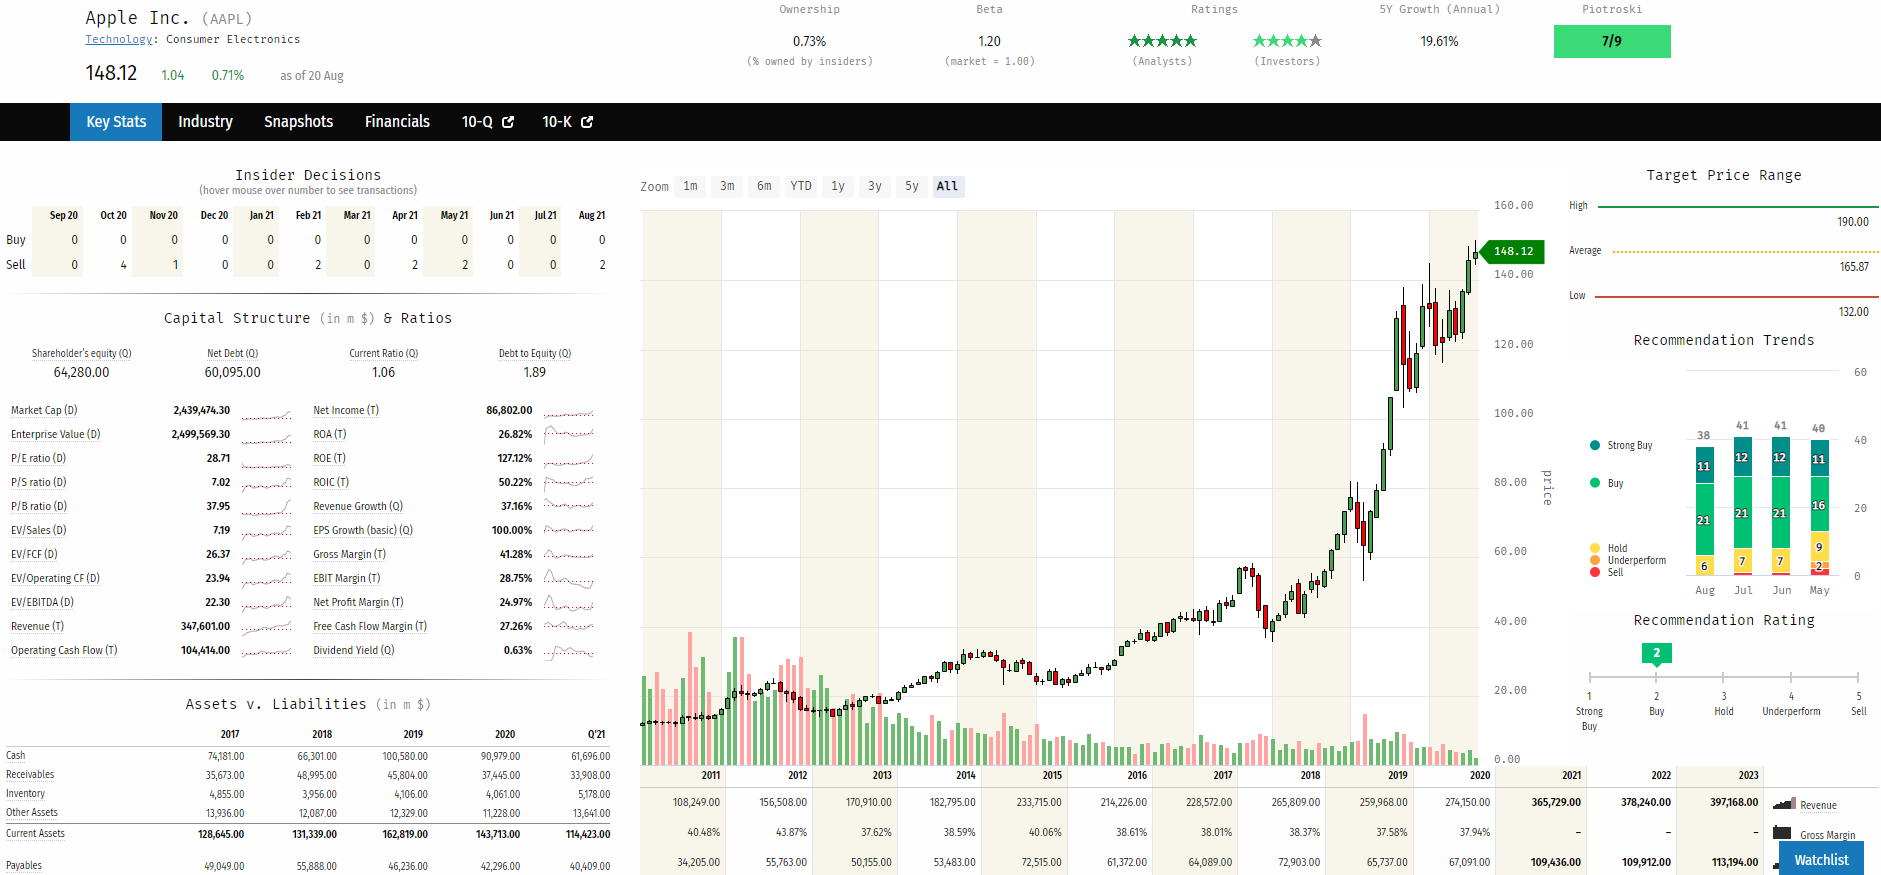Open the 10-Q external link icon
This screenshot has height=875, width=1881.
[508, 122]
